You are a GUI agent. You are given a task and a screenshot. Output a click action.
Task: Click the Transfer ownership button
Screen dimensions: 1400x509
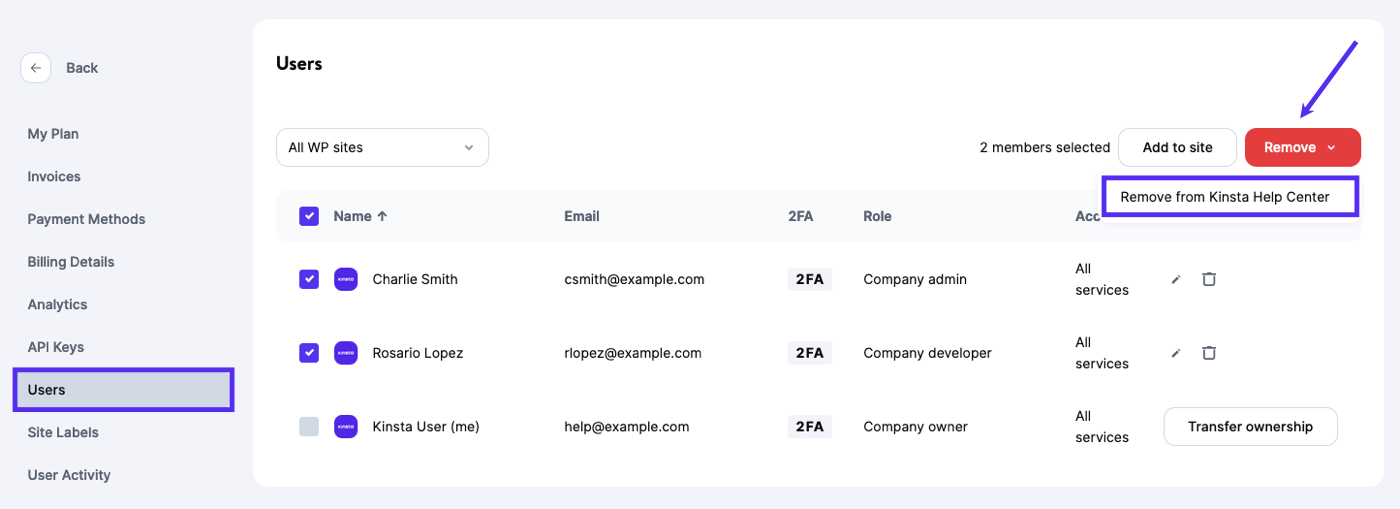click(1250, 426)
